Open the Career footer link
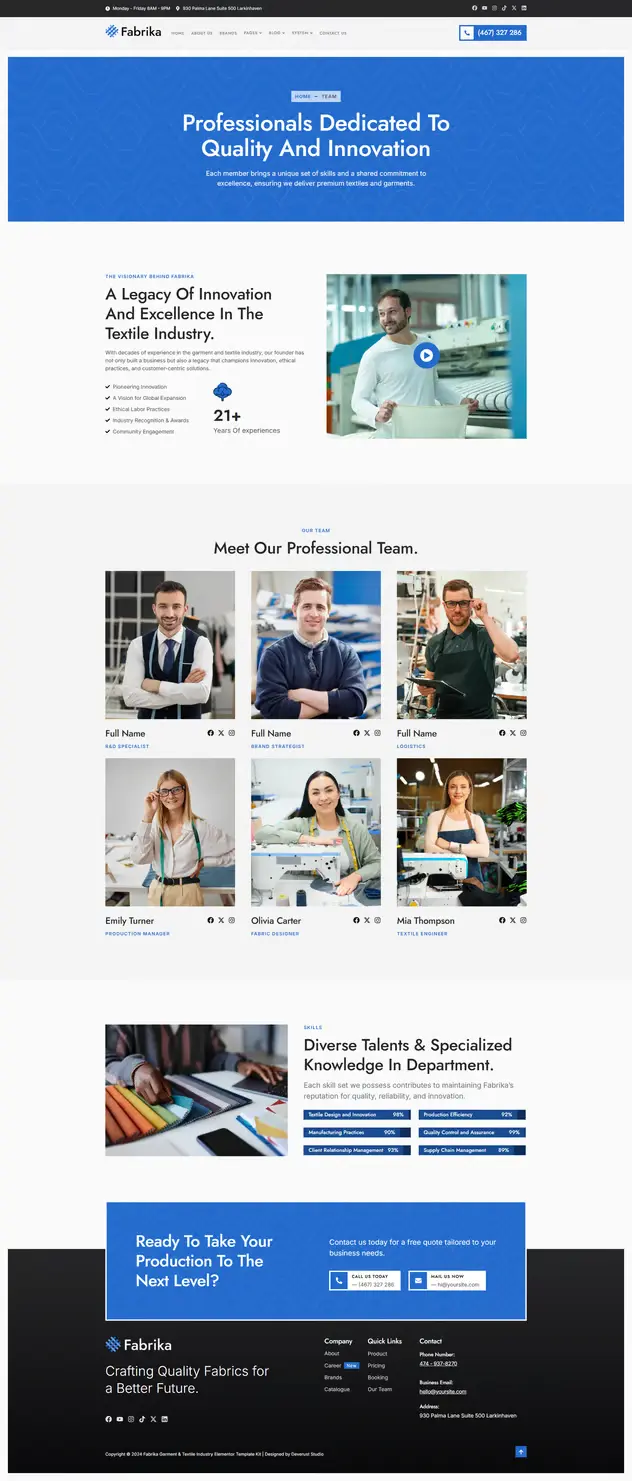632x1481 pixels. (333, 1365)
